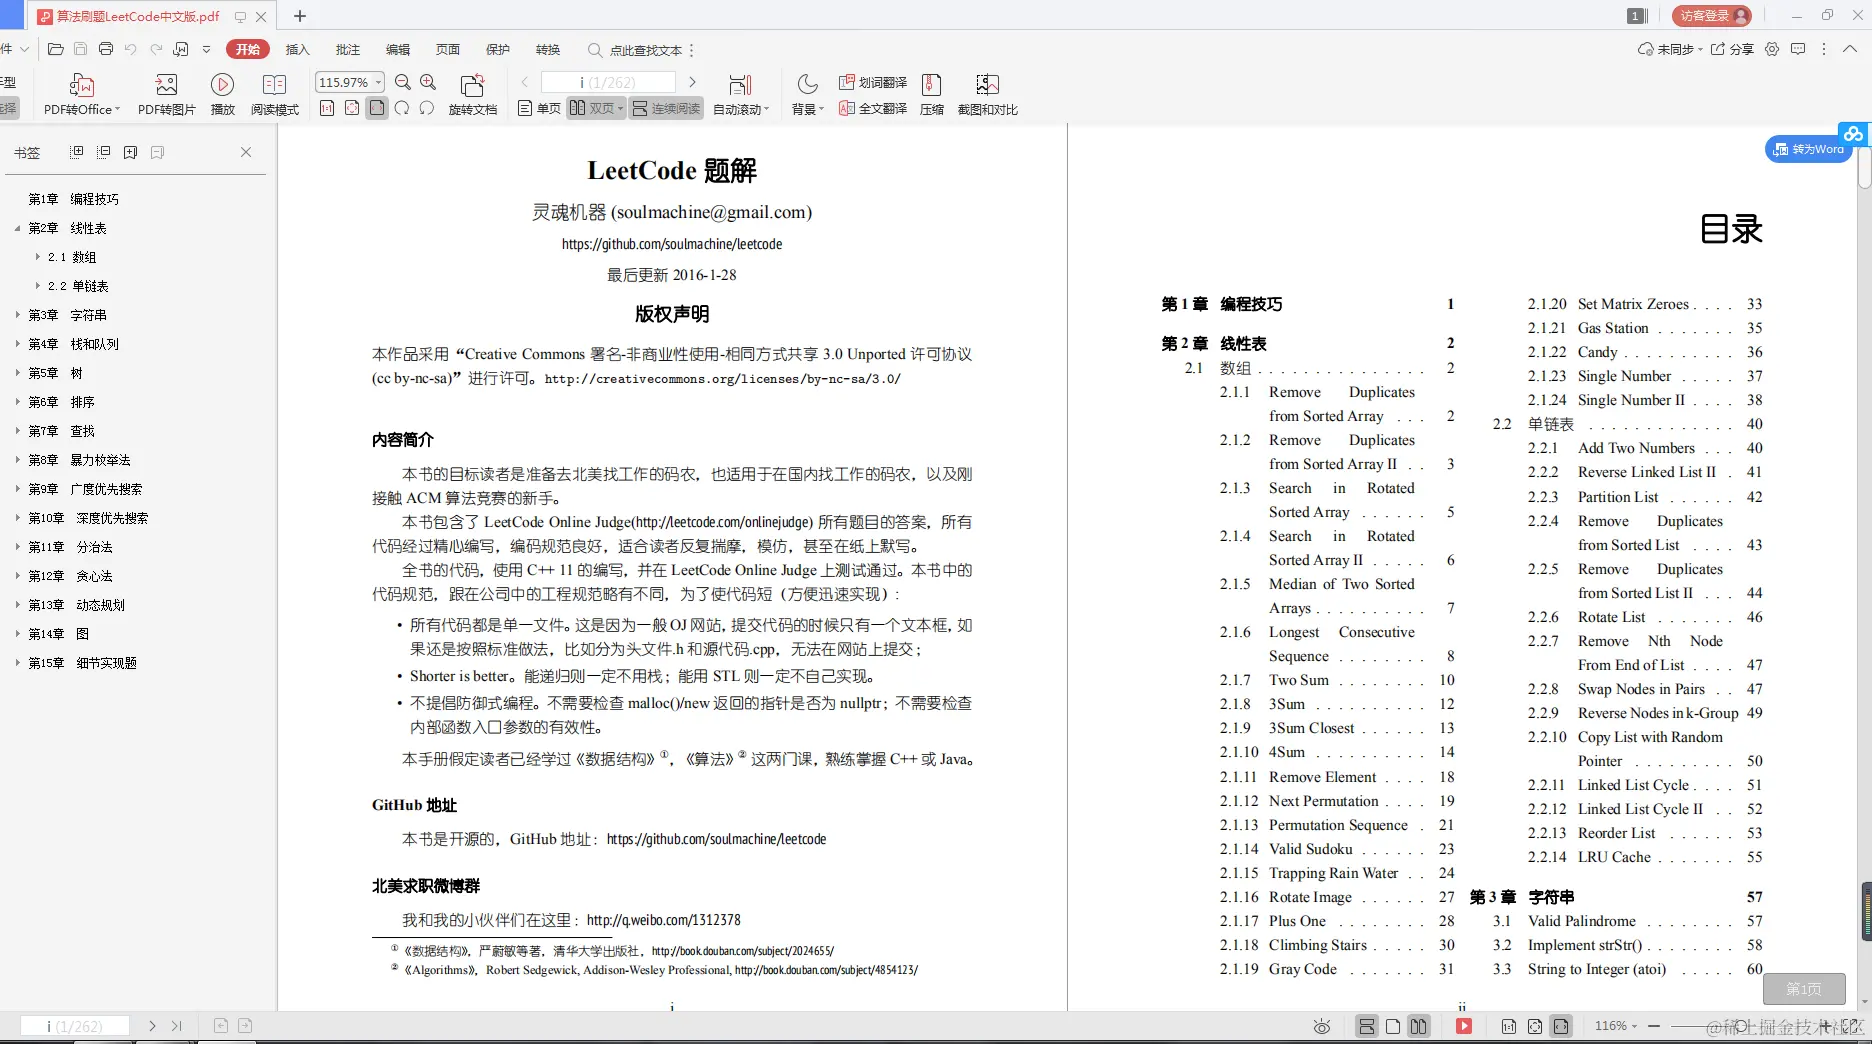Open the 页面 ribbon tab
Viewport: 1872px width, 1044px height.
coord(446,49)
